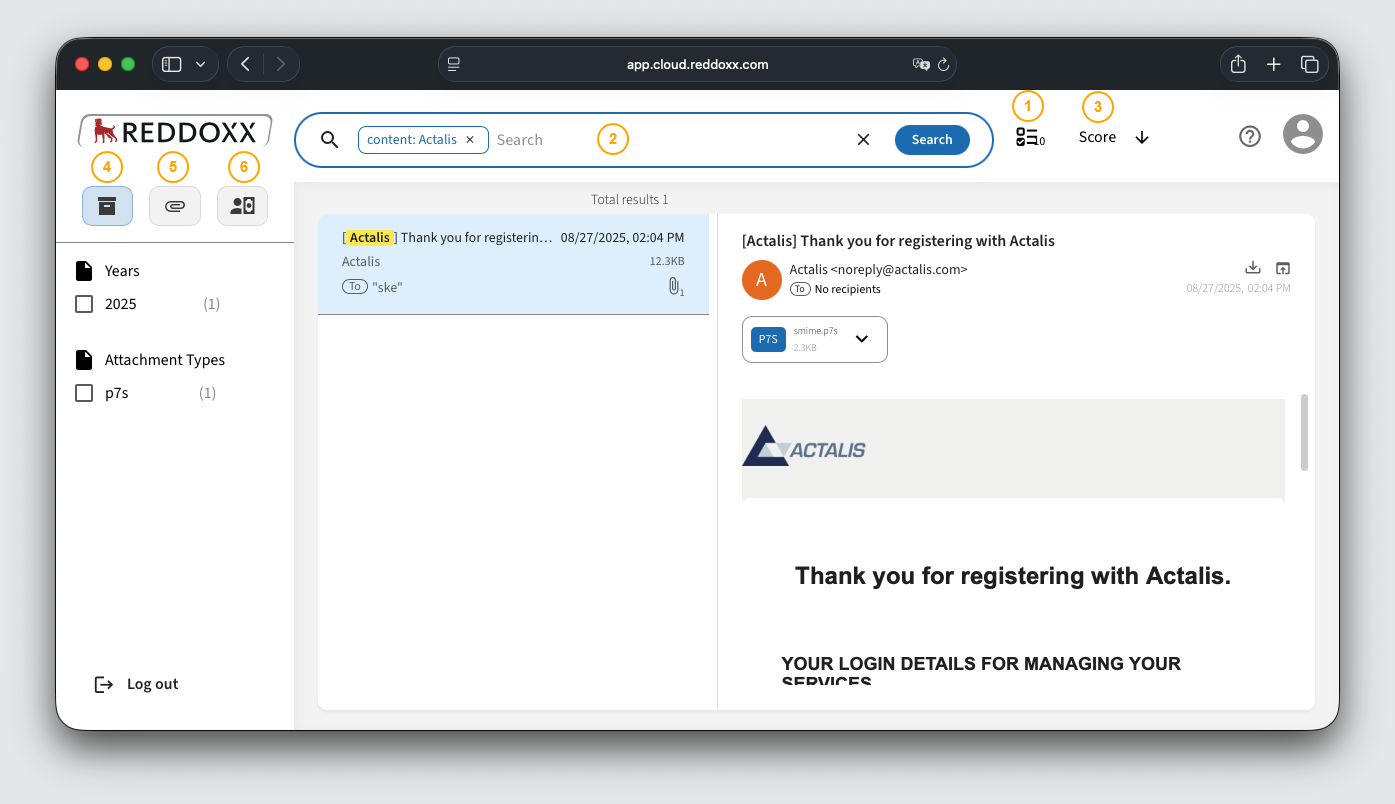This screenshot has height=804, width=1395.
Task: Open the attachment search mode (paperclip icon)
Action: (175, 205)
